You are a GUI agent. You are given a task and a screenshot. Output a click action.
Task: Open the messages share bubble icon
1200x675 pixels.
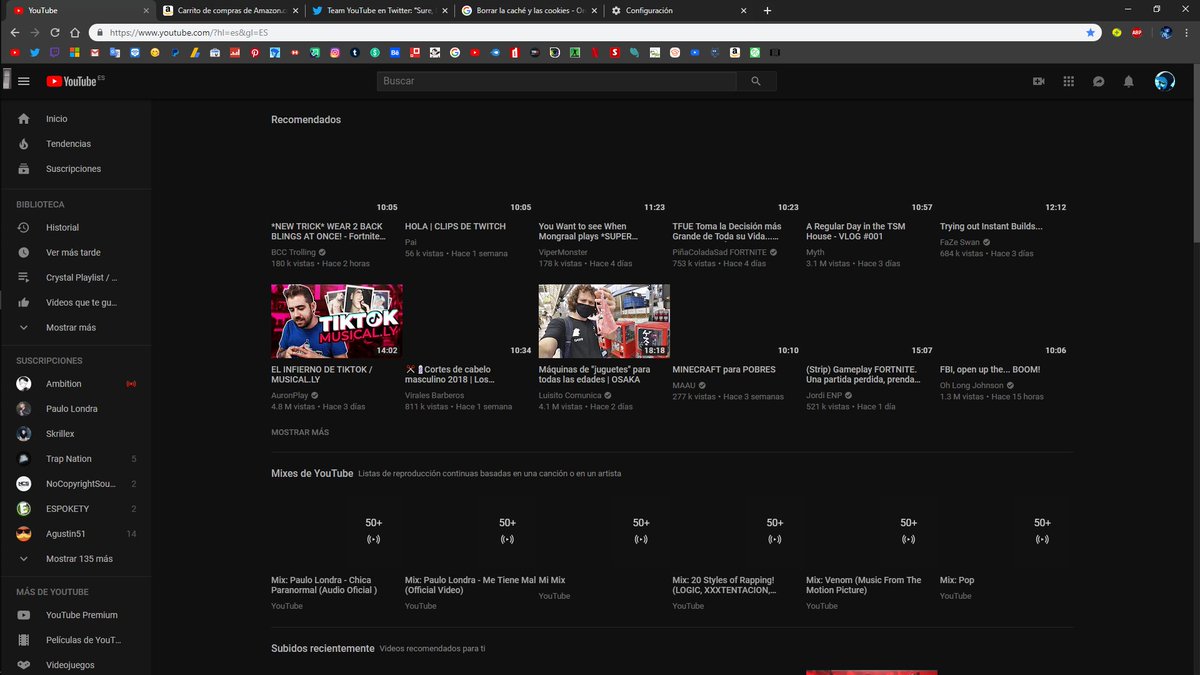(1098, 81)
